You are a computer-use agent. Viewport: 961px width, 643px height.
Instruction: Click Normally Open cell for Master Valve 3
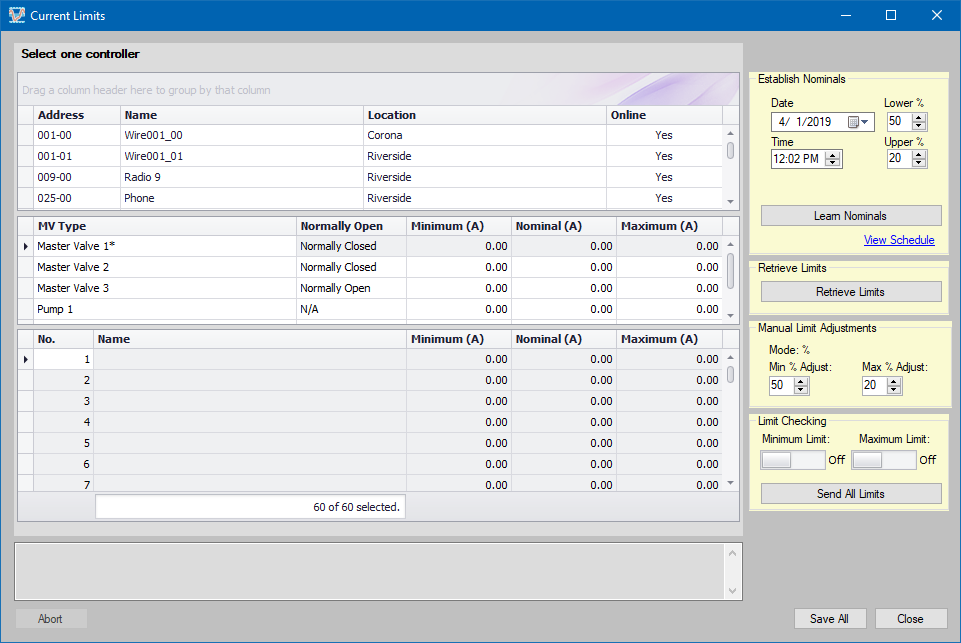pos(351,288)
